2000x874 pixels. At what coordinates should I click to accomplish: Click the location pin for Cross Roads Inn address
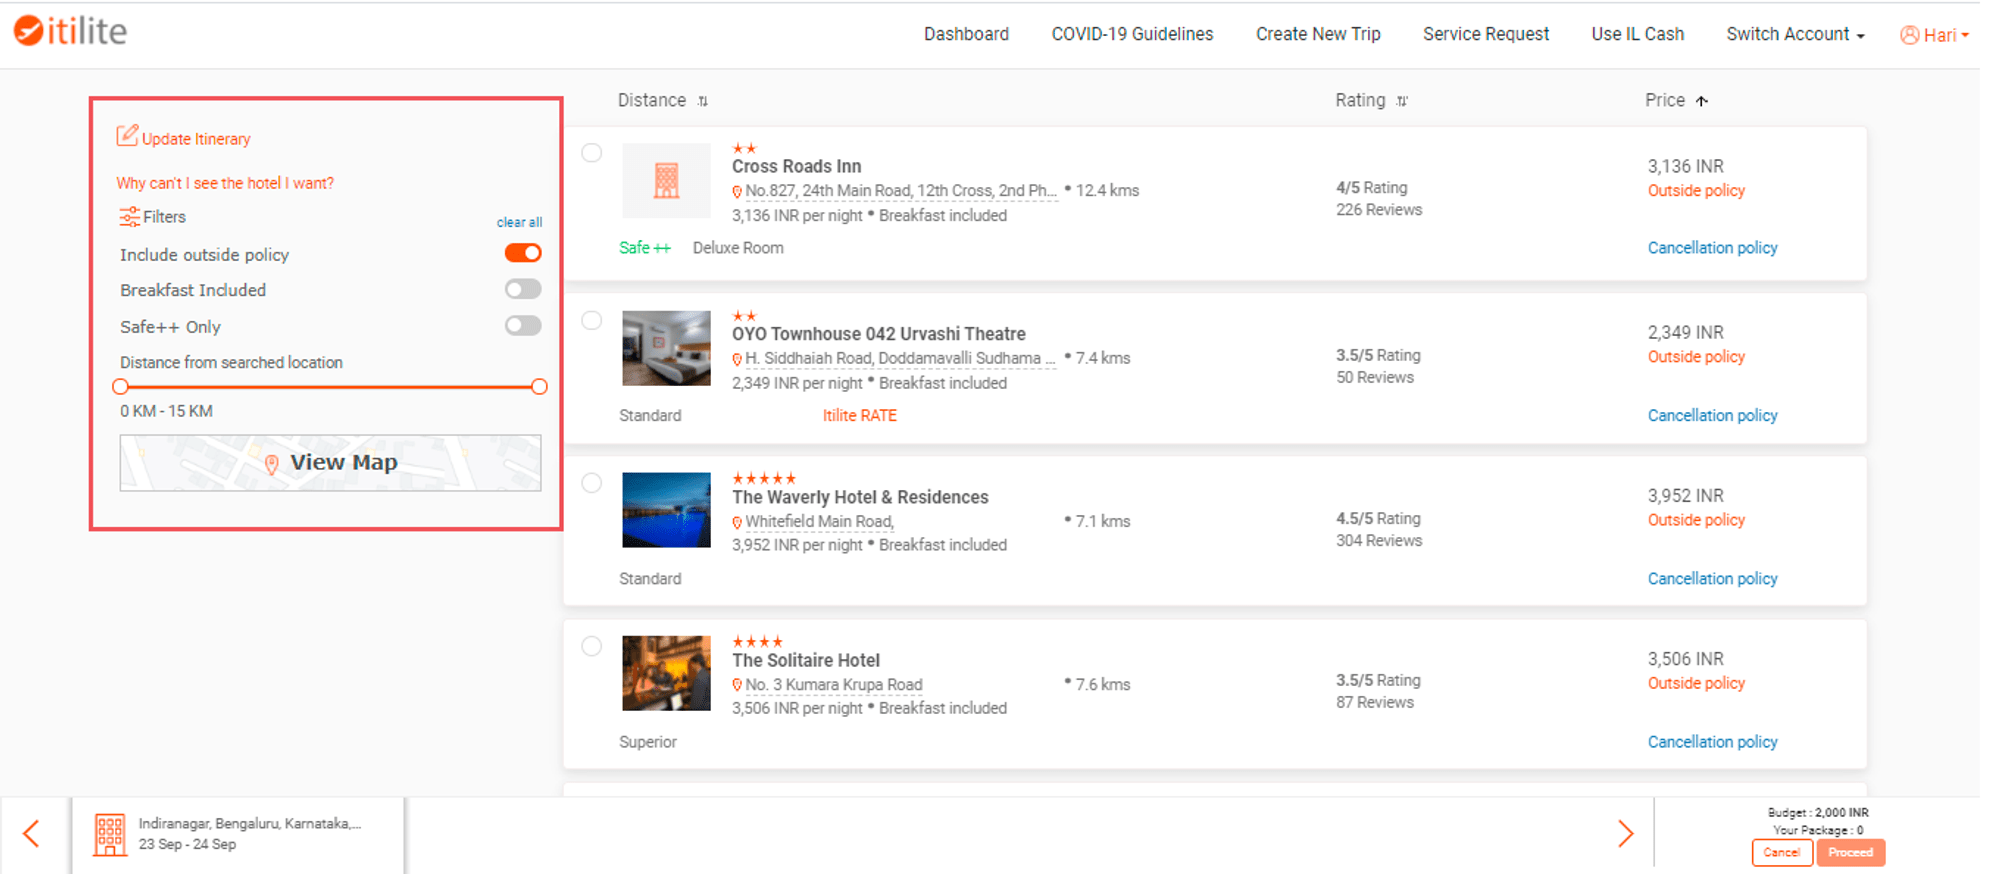(737, 192)
